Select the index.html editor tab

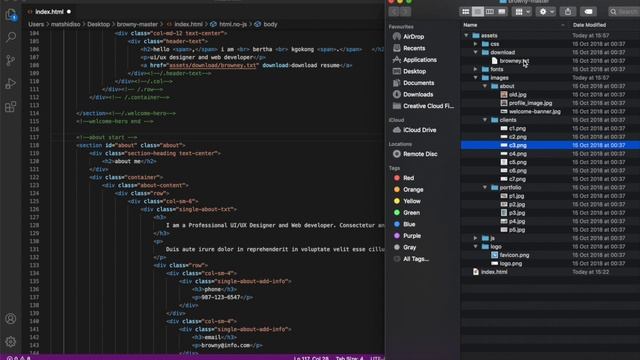[x=49, y=12]
